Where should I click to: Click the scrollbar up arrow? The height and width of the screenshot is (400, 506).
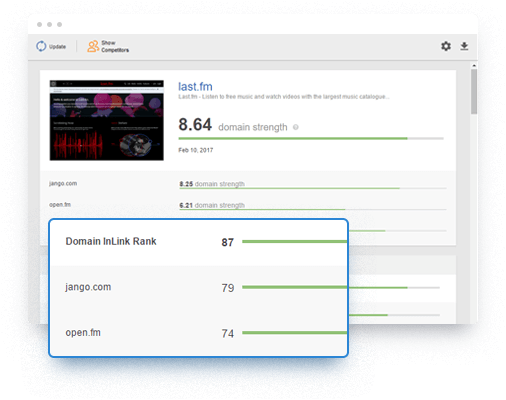coord(474,65)
